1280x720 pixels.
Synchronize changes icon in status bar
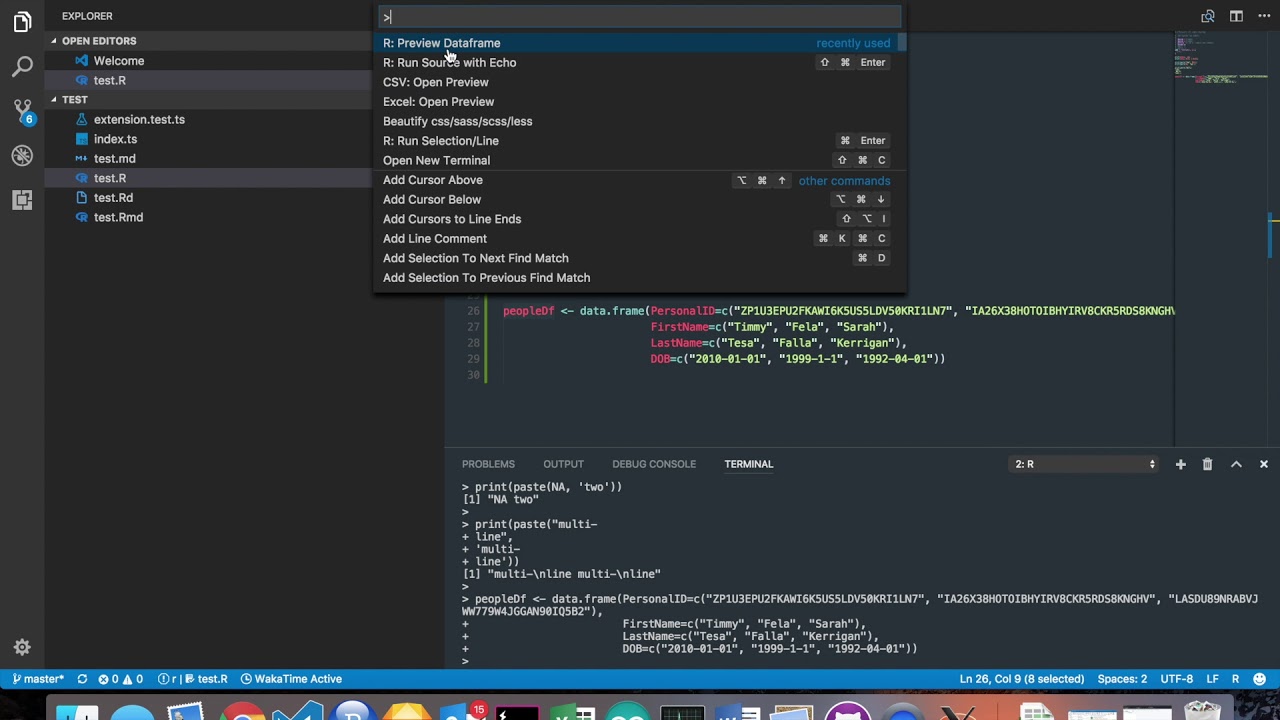pos(82,679)
